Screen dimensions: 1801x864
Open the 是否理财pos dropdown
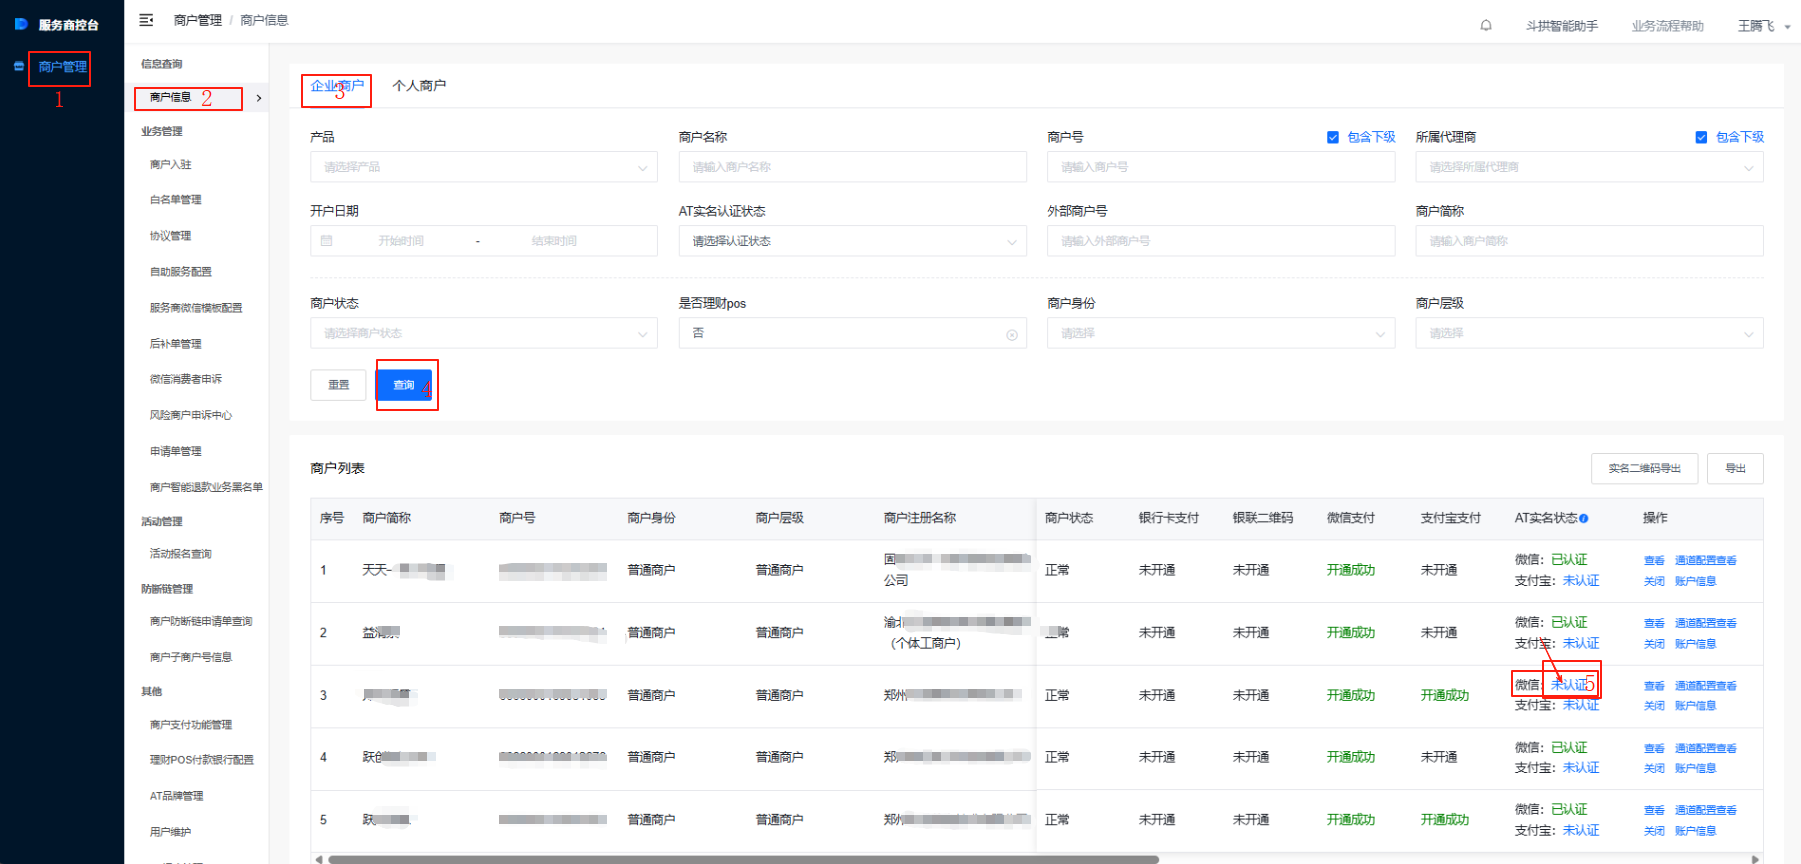(852, 333)
